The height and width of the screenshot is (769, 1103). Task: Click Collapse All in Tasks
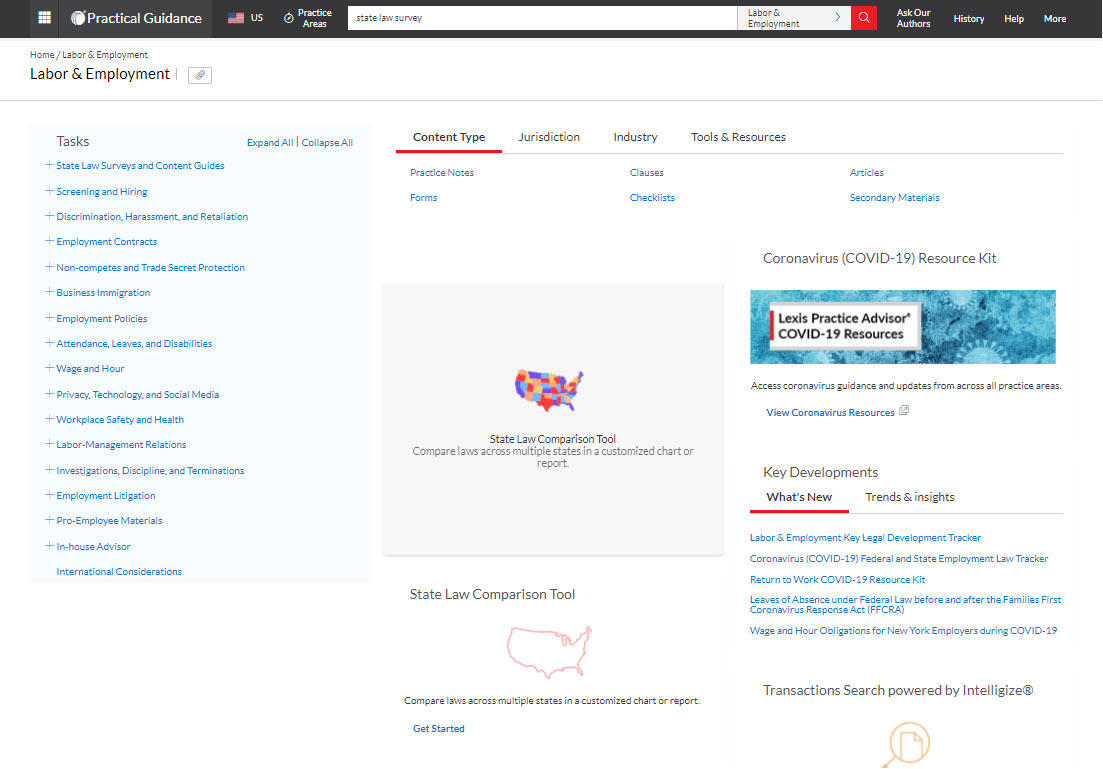click(x=327, y=142)
